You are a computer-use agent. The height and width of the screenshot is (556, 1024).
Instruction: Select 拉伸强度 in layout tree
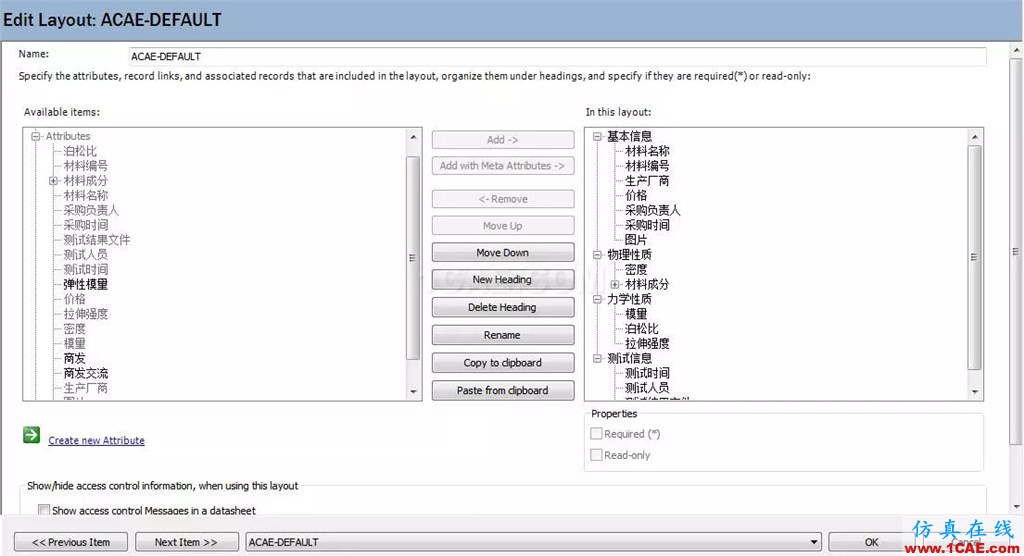click(647, 344)
